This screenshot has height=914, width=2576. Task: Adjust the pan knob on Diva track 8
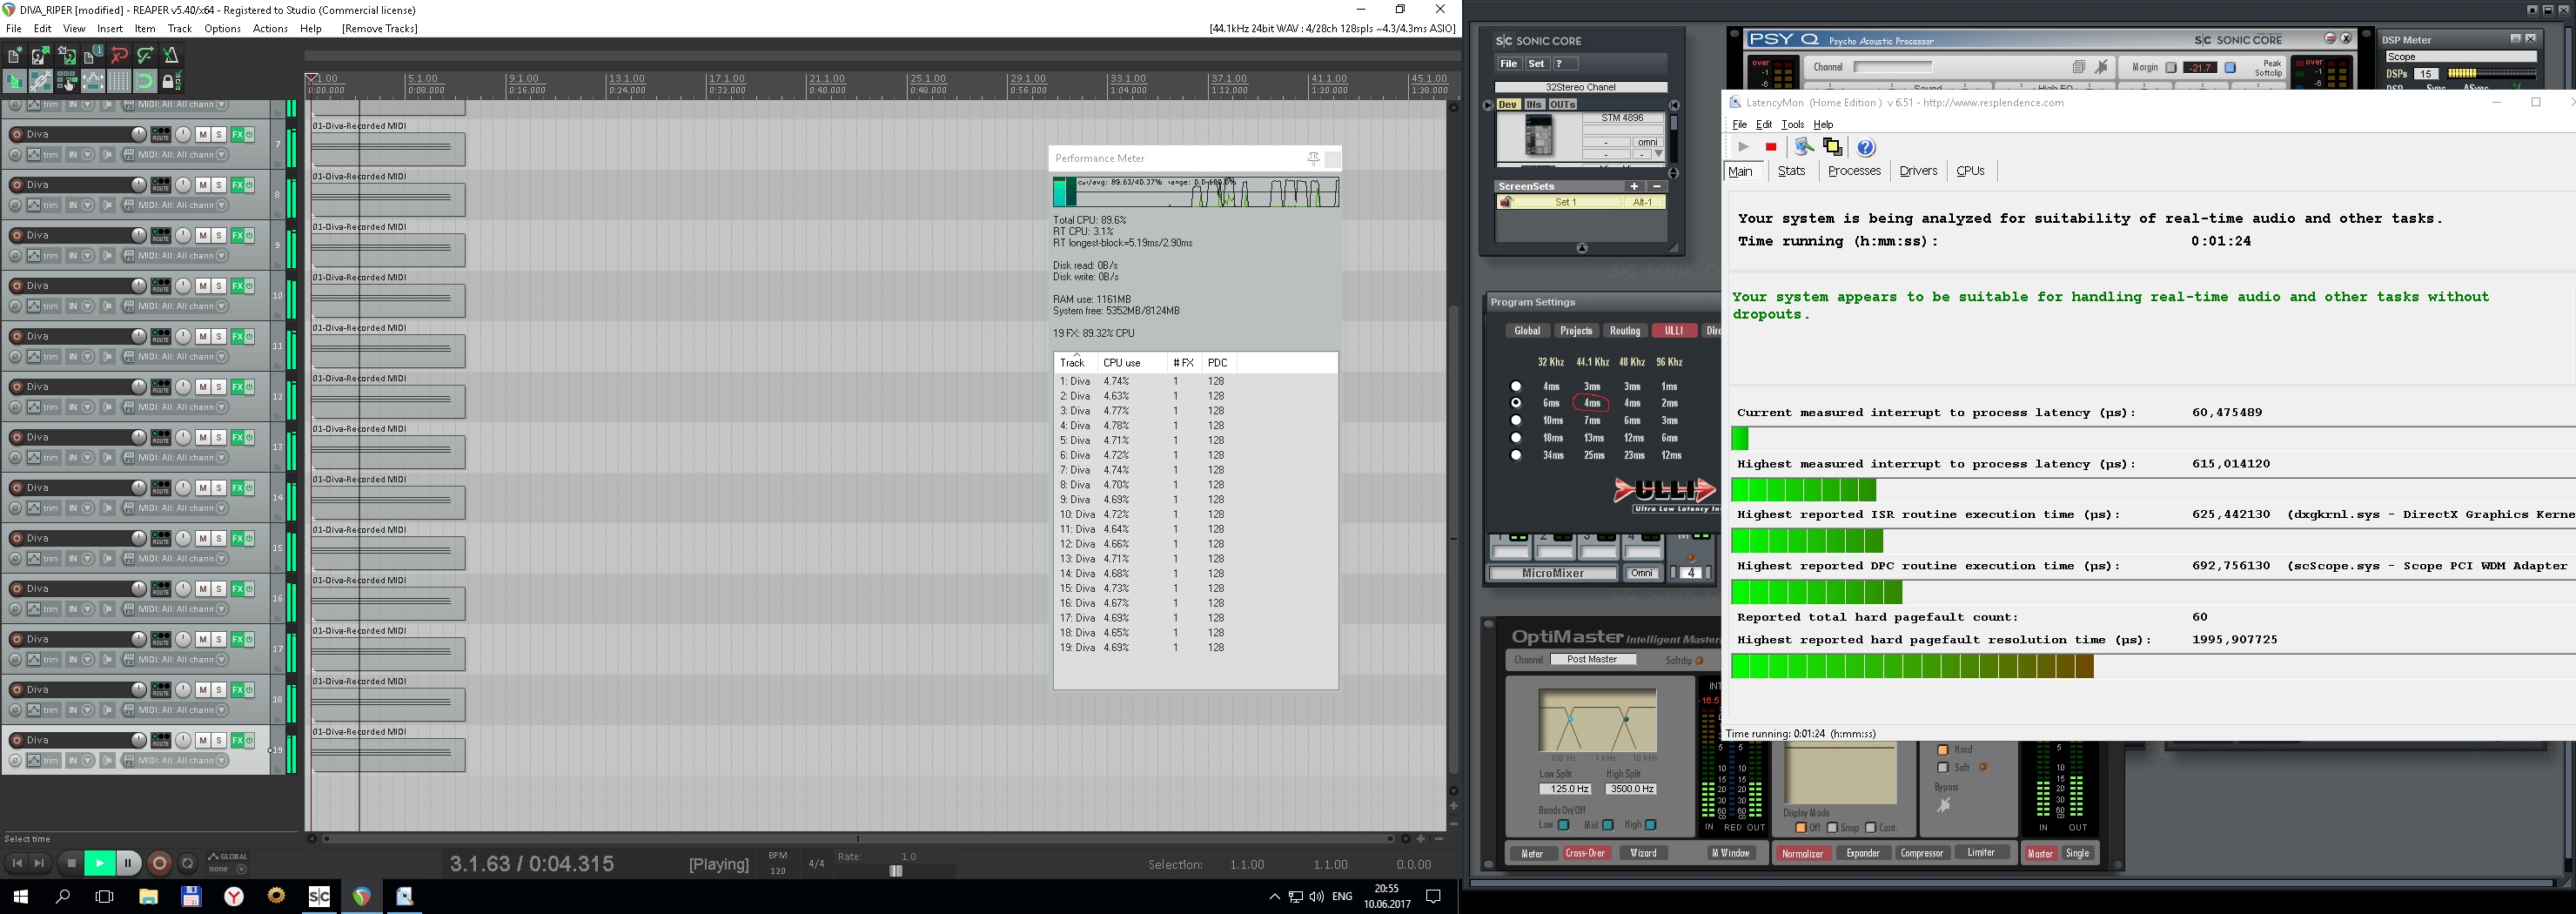[x=183, y=185]
